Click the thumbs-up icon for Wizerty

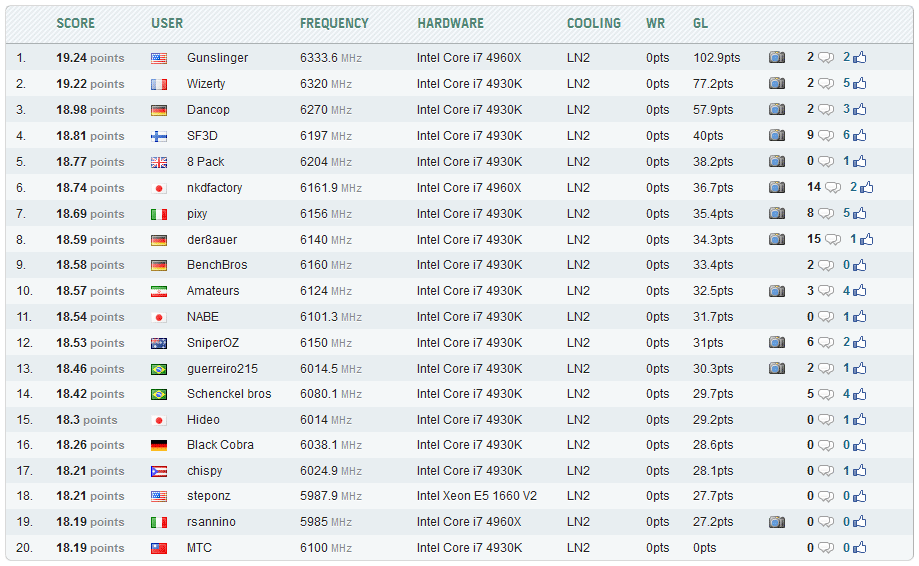860,84
